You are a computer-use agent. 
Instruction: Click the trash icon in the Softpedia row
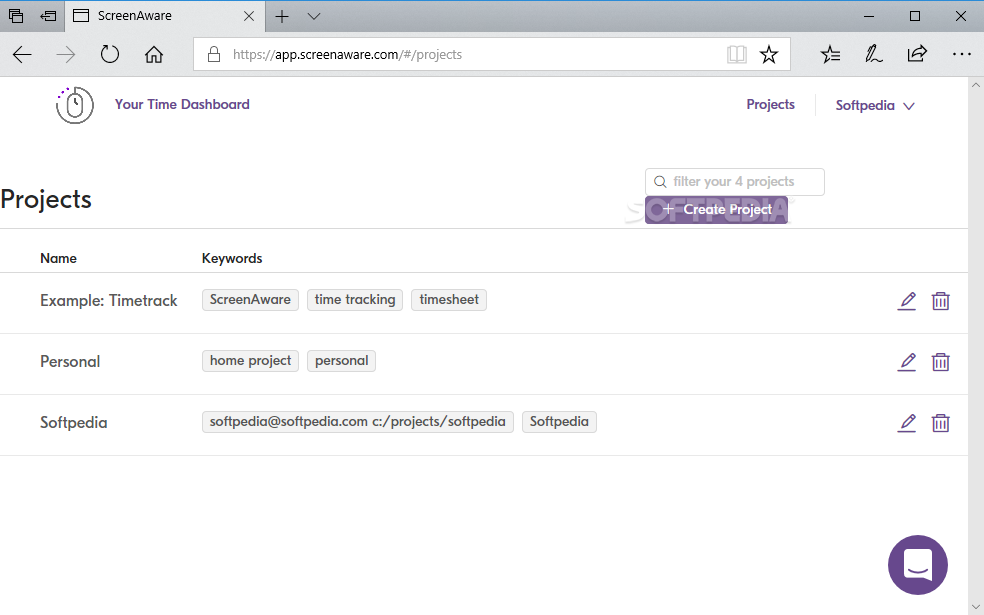tap(940, 423)
